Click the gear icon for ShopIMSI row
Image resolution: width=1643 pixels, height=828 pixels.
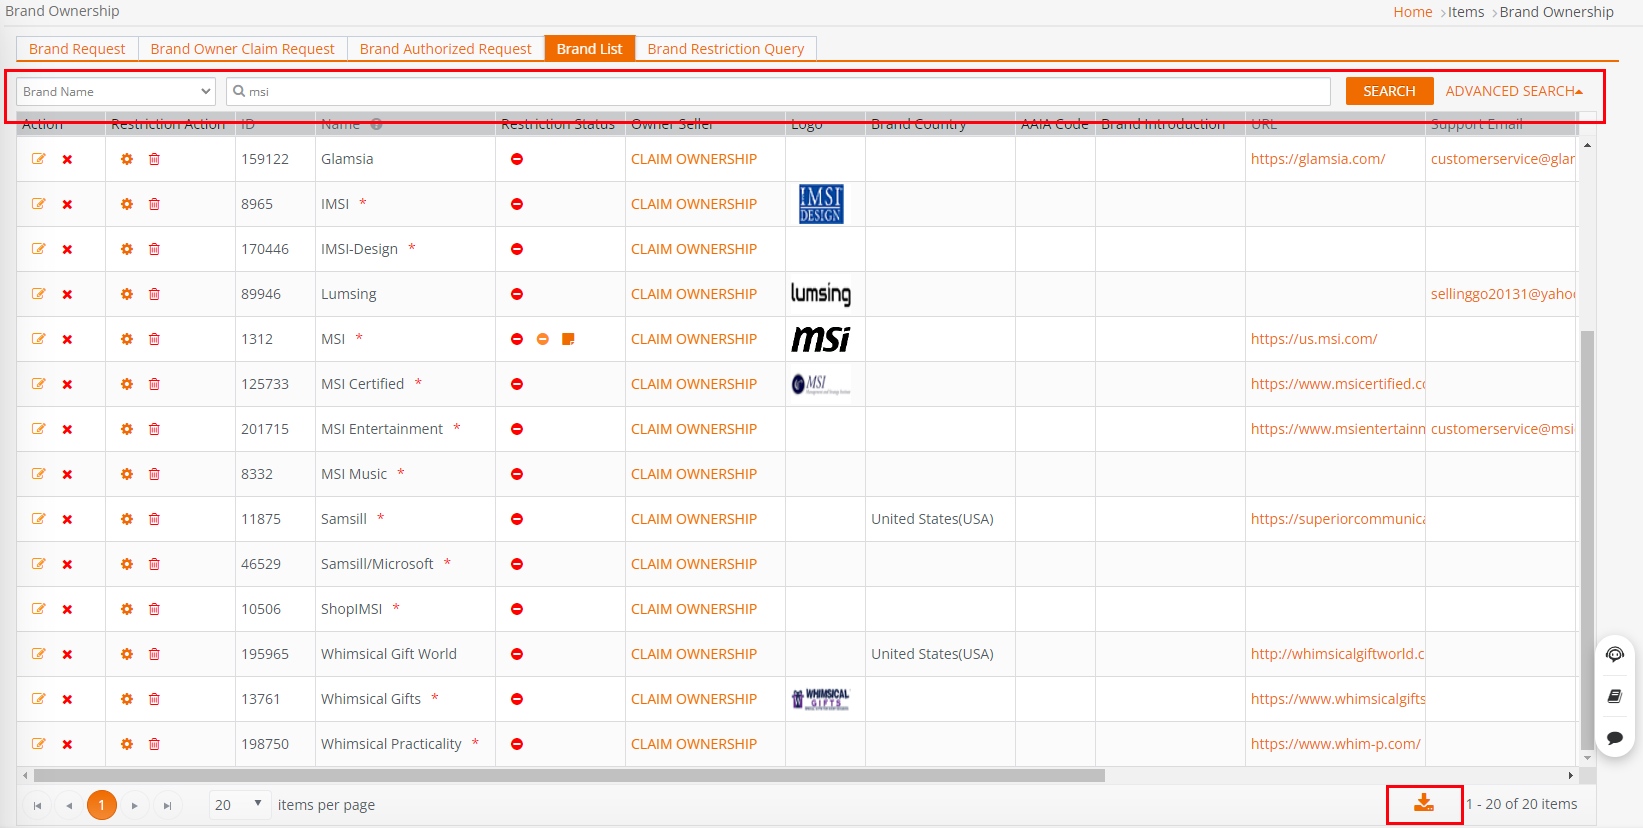(127, 609)
